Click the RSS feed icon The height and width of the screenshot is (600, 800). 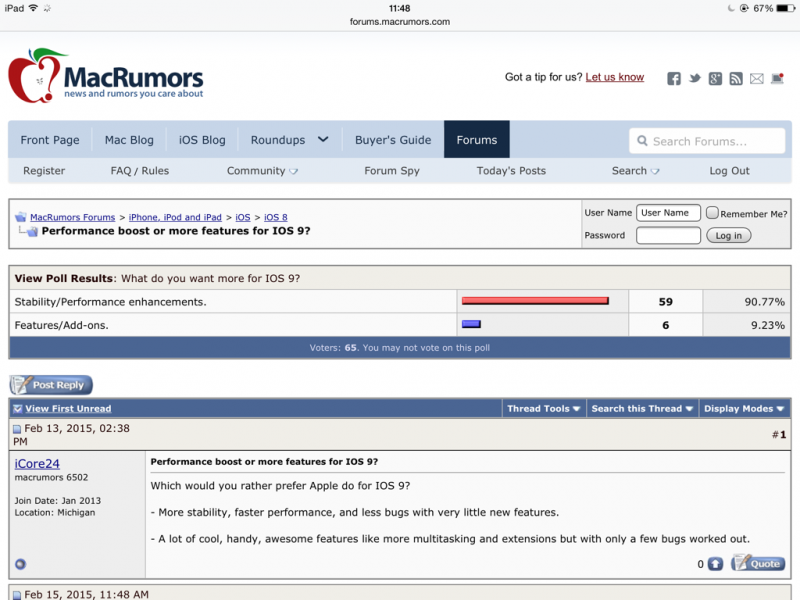[x=736, y=79]
